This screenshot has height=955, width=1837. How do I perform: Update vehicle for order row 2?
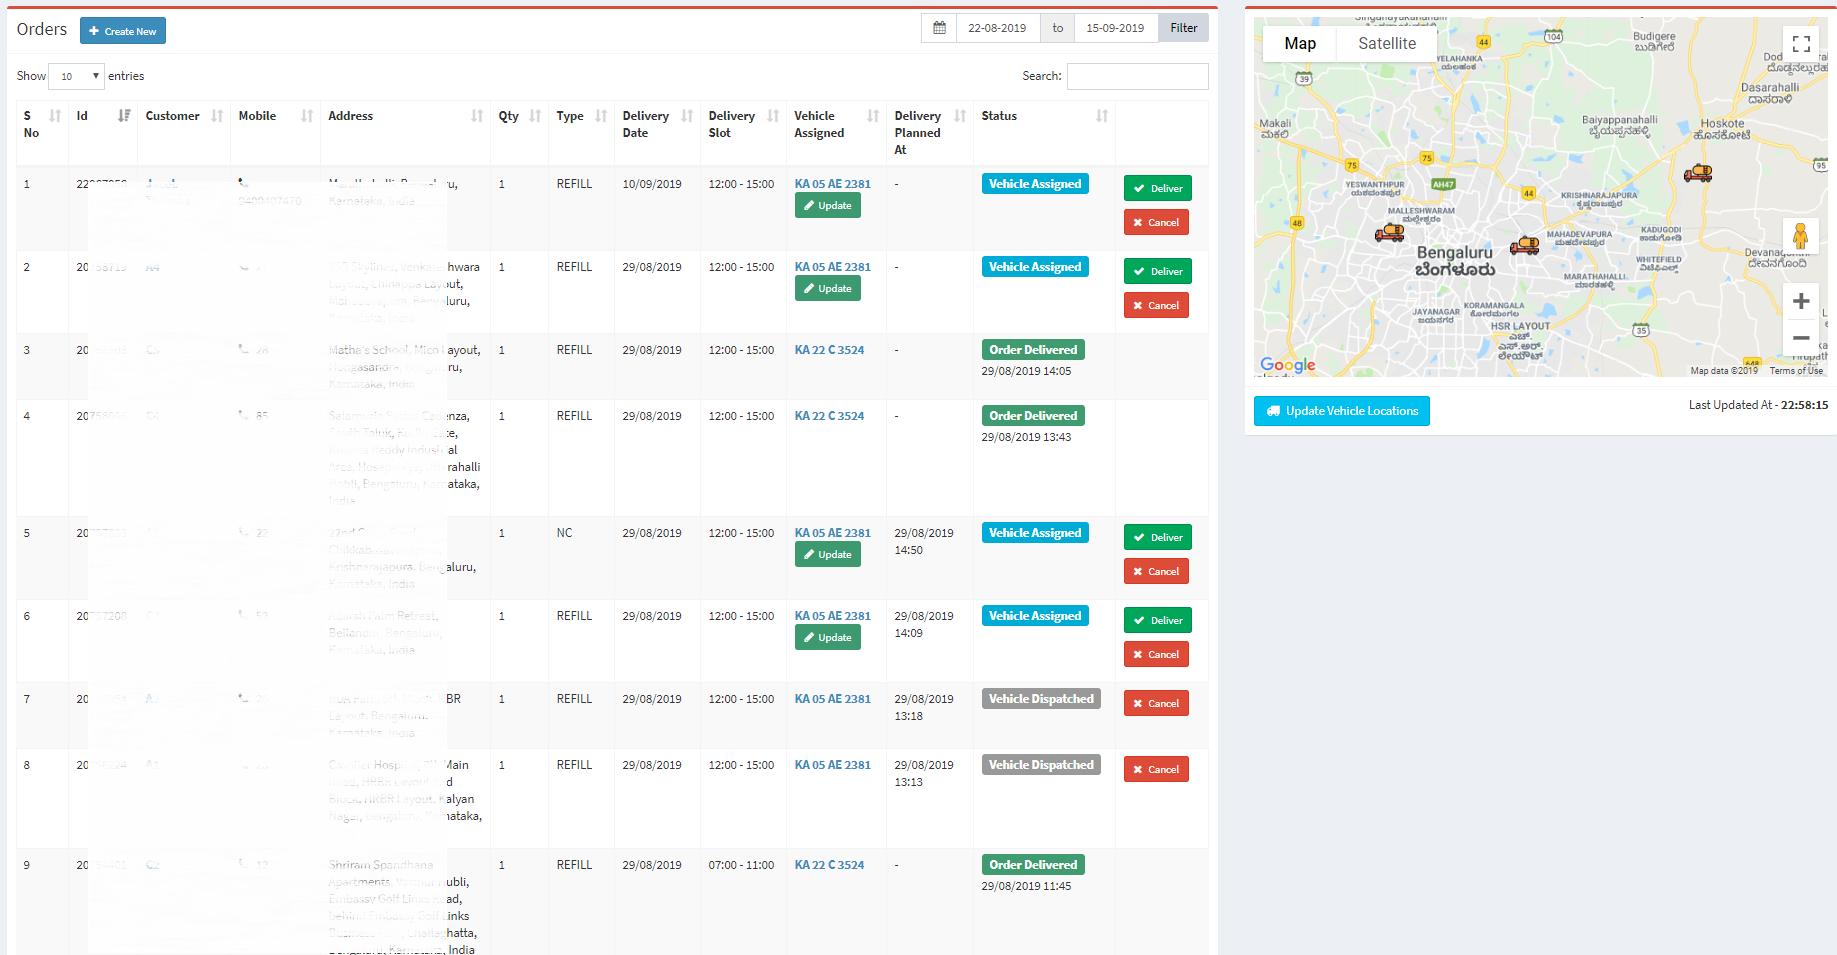click(x=828, y=288)
